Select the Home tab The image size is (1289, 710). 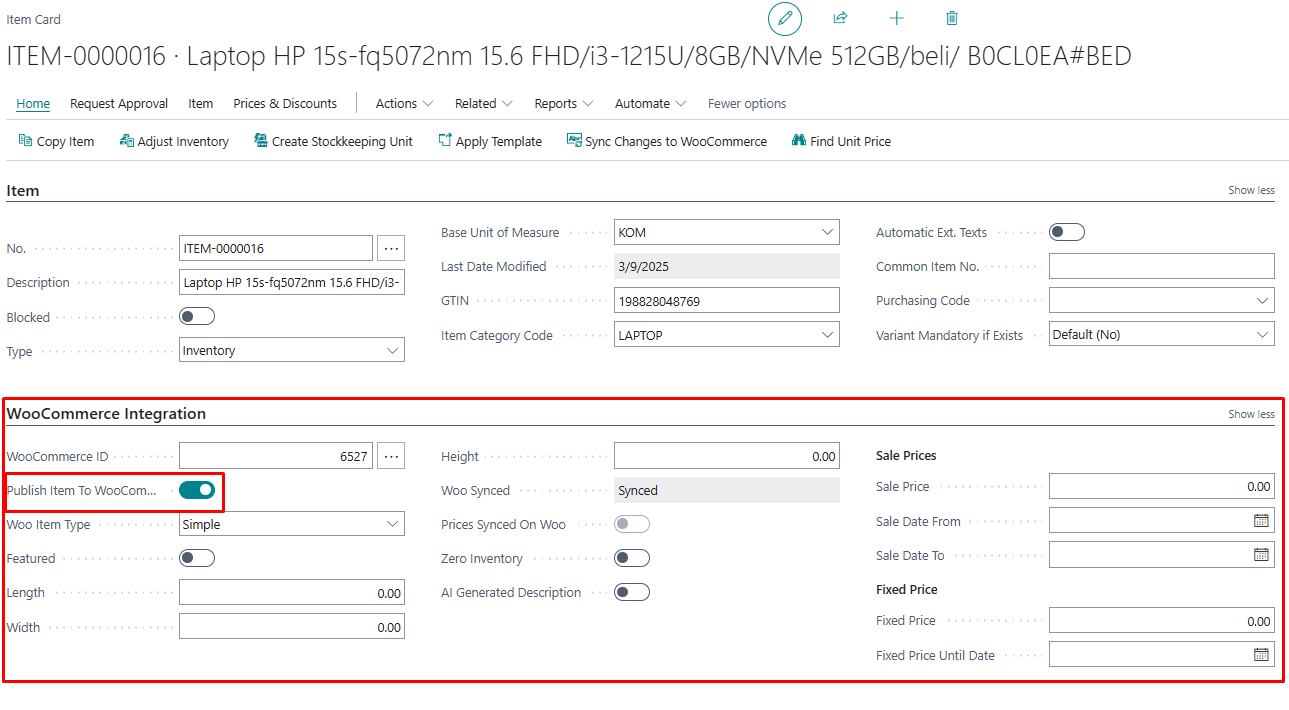point(33,104)
